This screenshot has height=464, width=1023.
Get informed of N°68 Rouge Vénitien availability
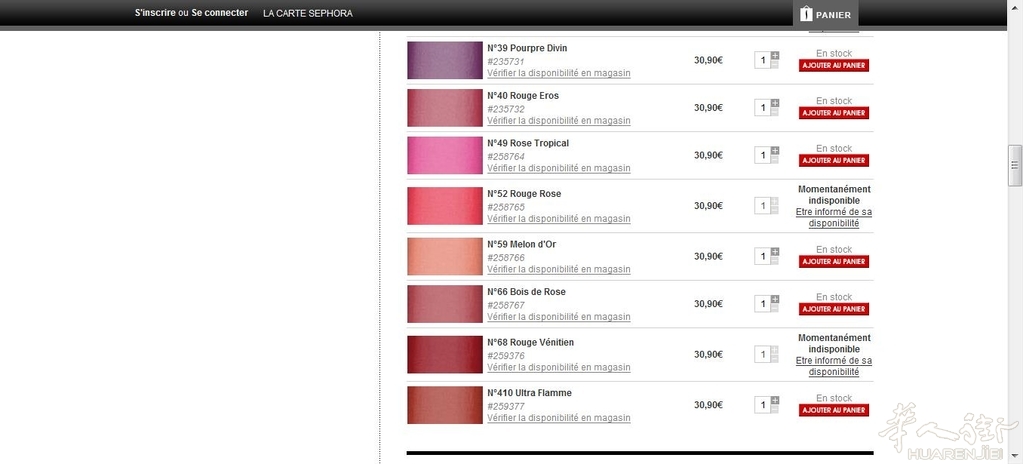click(834, 366)
